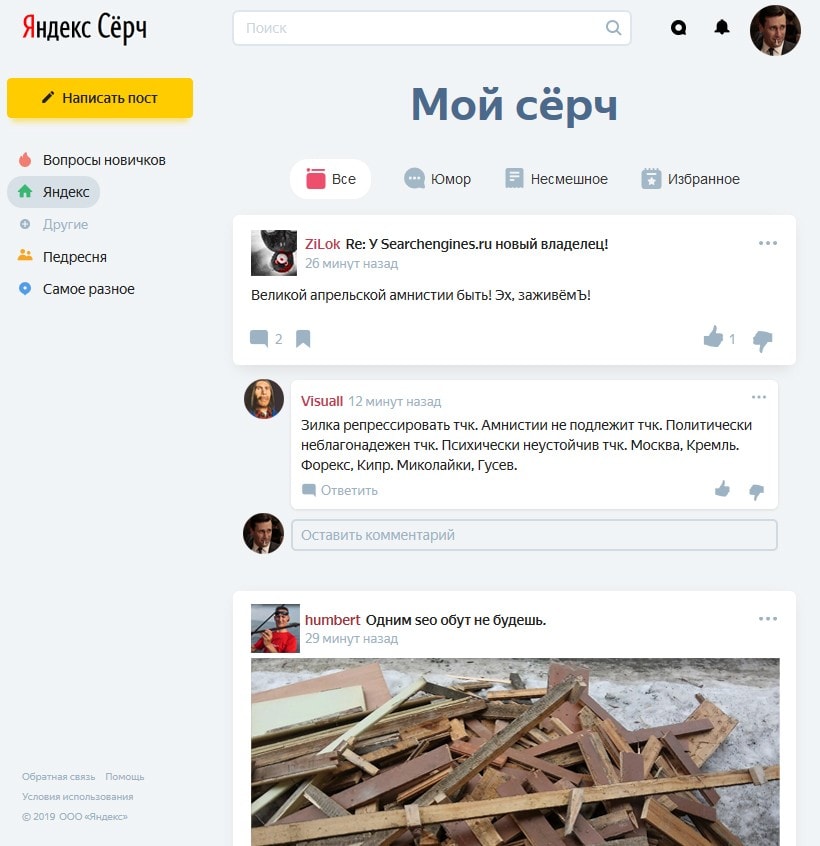This screenshot has width=820, height=846.
Task: Click the Оставить комментарий input field
Action: pyautogui.click(x=533, y=535)
